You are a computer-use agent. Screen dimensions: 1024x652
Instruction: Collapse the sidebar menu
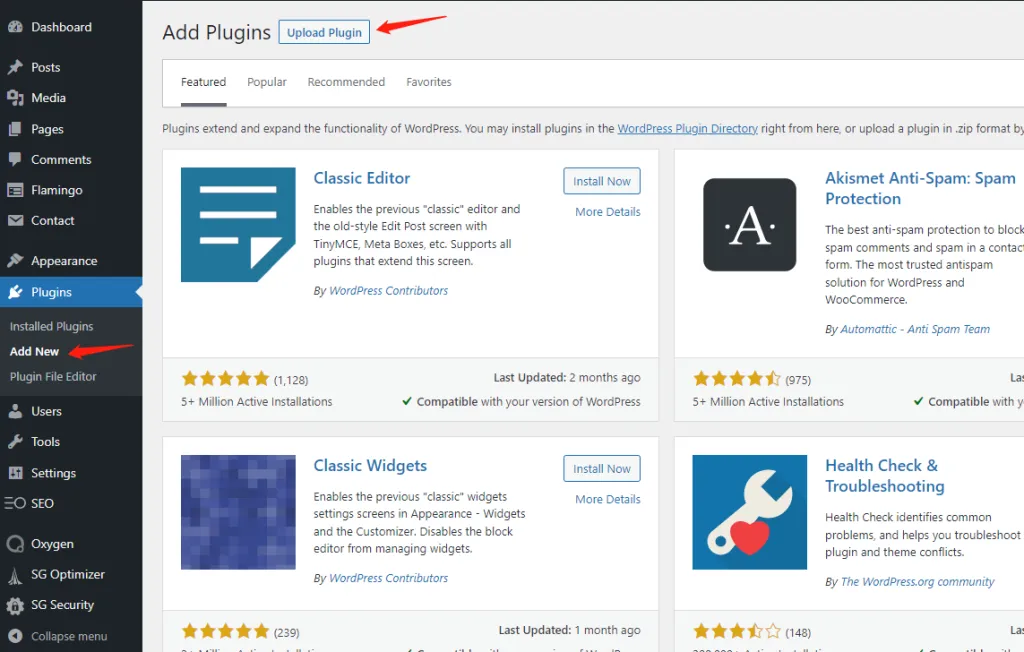(58, 636)
